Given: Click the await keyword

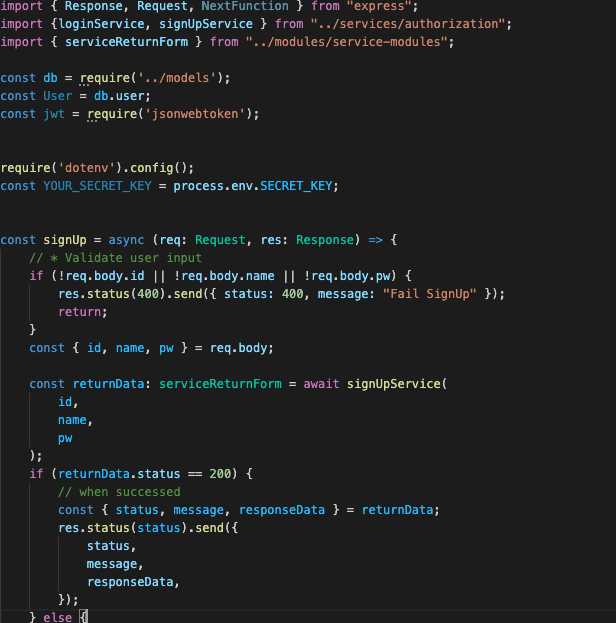Looking at the screenshot, I should tap(321, 384).
